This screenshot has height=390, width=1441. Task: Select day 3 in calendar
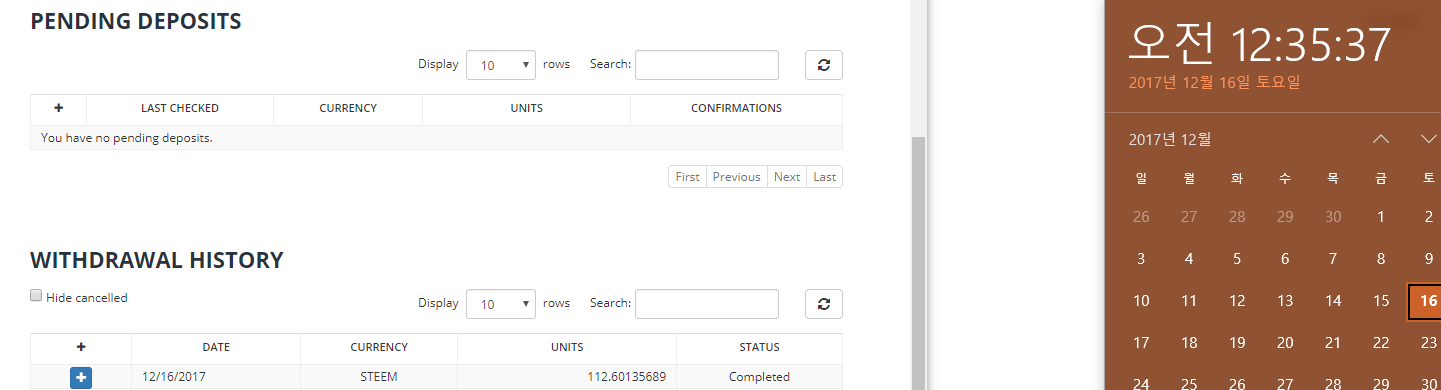(x=1141, y=259)
